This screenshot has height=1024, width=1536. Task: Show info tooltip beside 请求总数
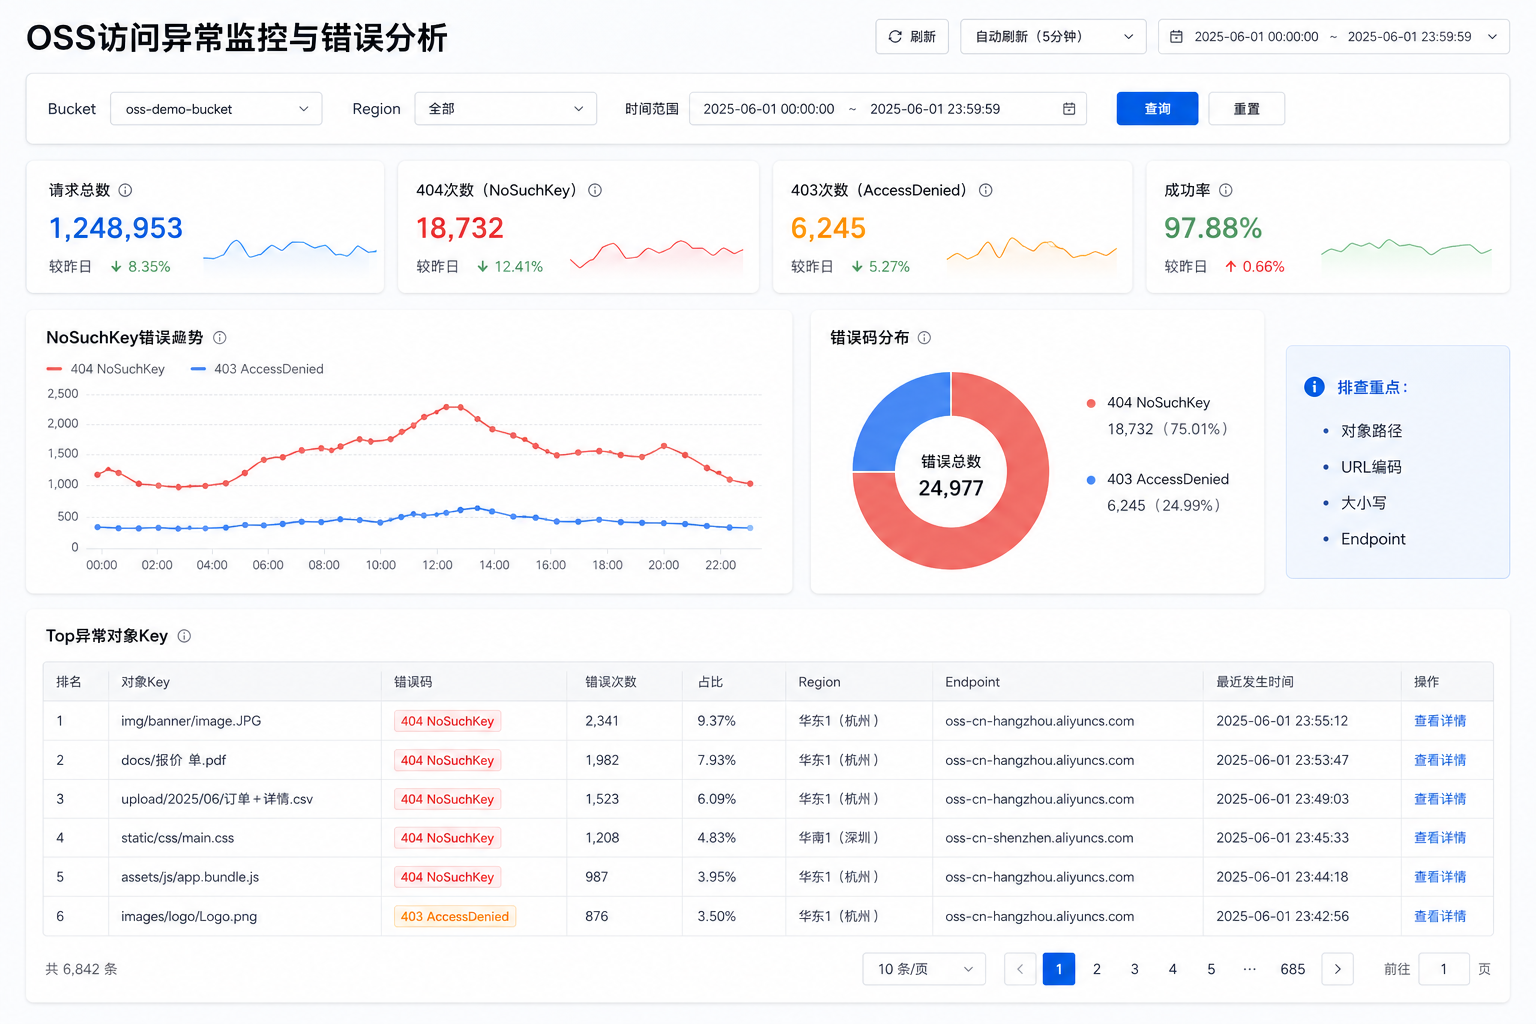(x=125, y=190)
